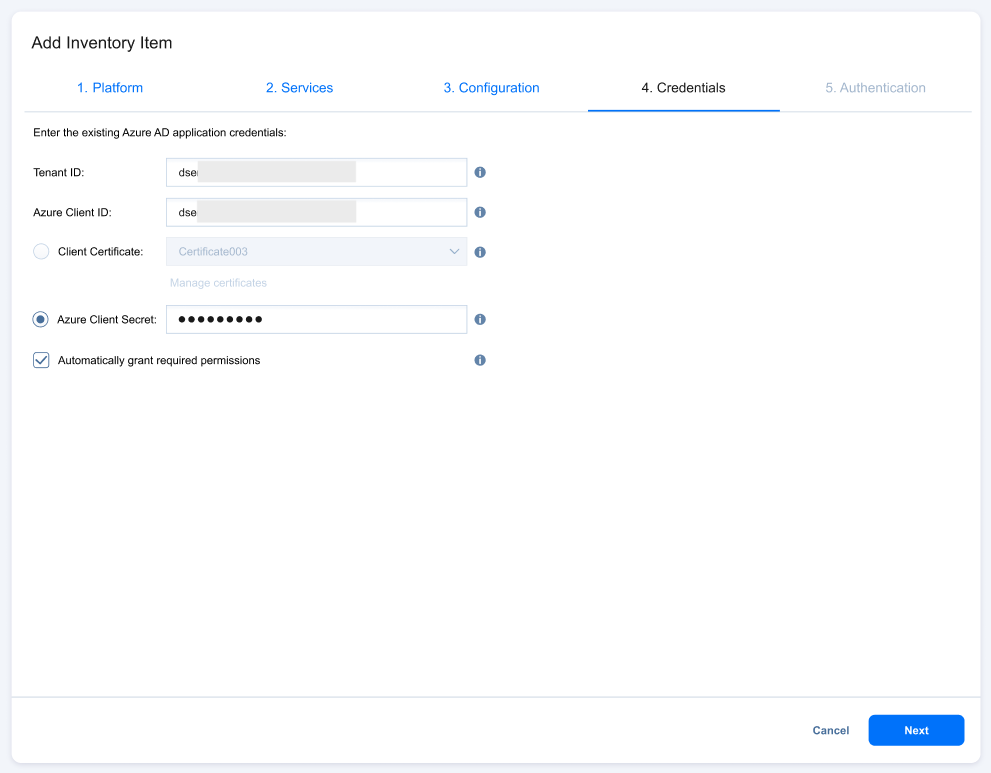Click the info icon beside Client Certificate dropdown
The height and width of the screenshot is (773, 991).
coord(480,252)
